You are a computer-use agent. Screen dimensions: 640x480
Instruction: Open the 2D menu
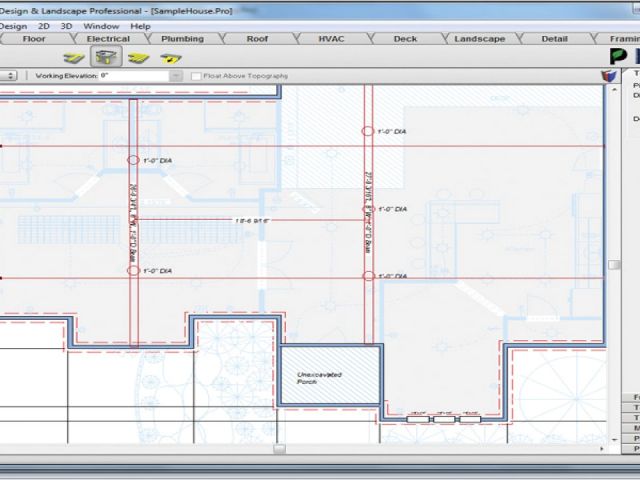click(45, 25)
